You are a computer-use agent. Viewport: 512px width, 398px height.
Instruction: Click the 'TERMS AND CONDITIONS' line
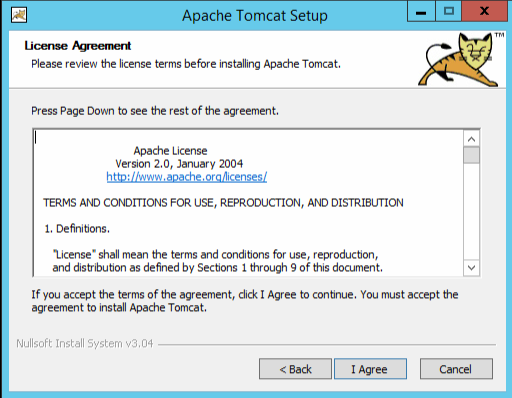pyautogui.click(x=223, y=203)
